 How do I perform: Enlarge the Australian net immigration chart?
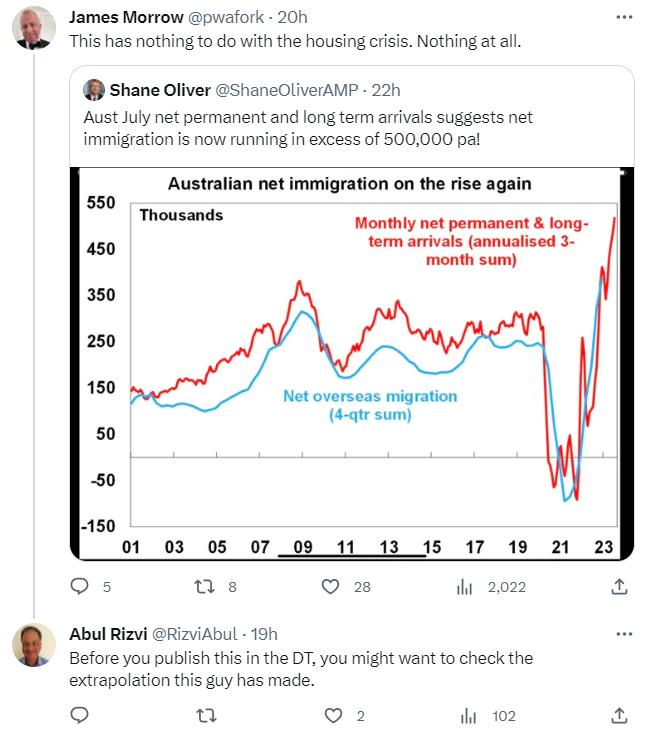(x=351, y=365)
